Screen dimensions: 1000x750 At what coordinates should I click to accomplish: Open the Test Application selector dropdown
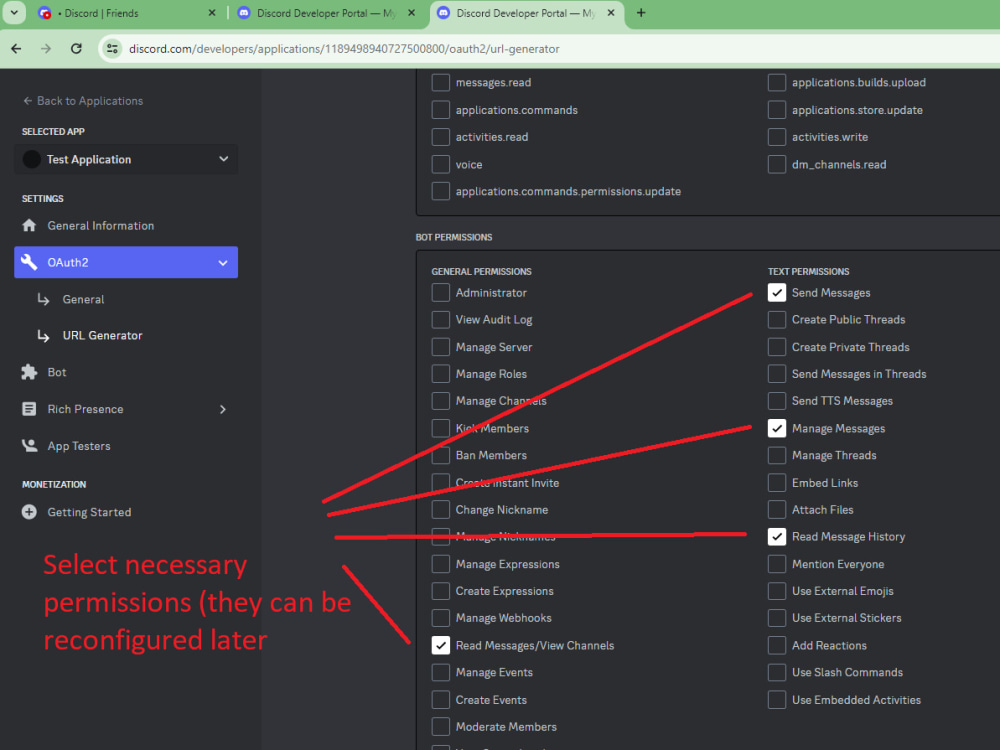[x=126, y=159]
